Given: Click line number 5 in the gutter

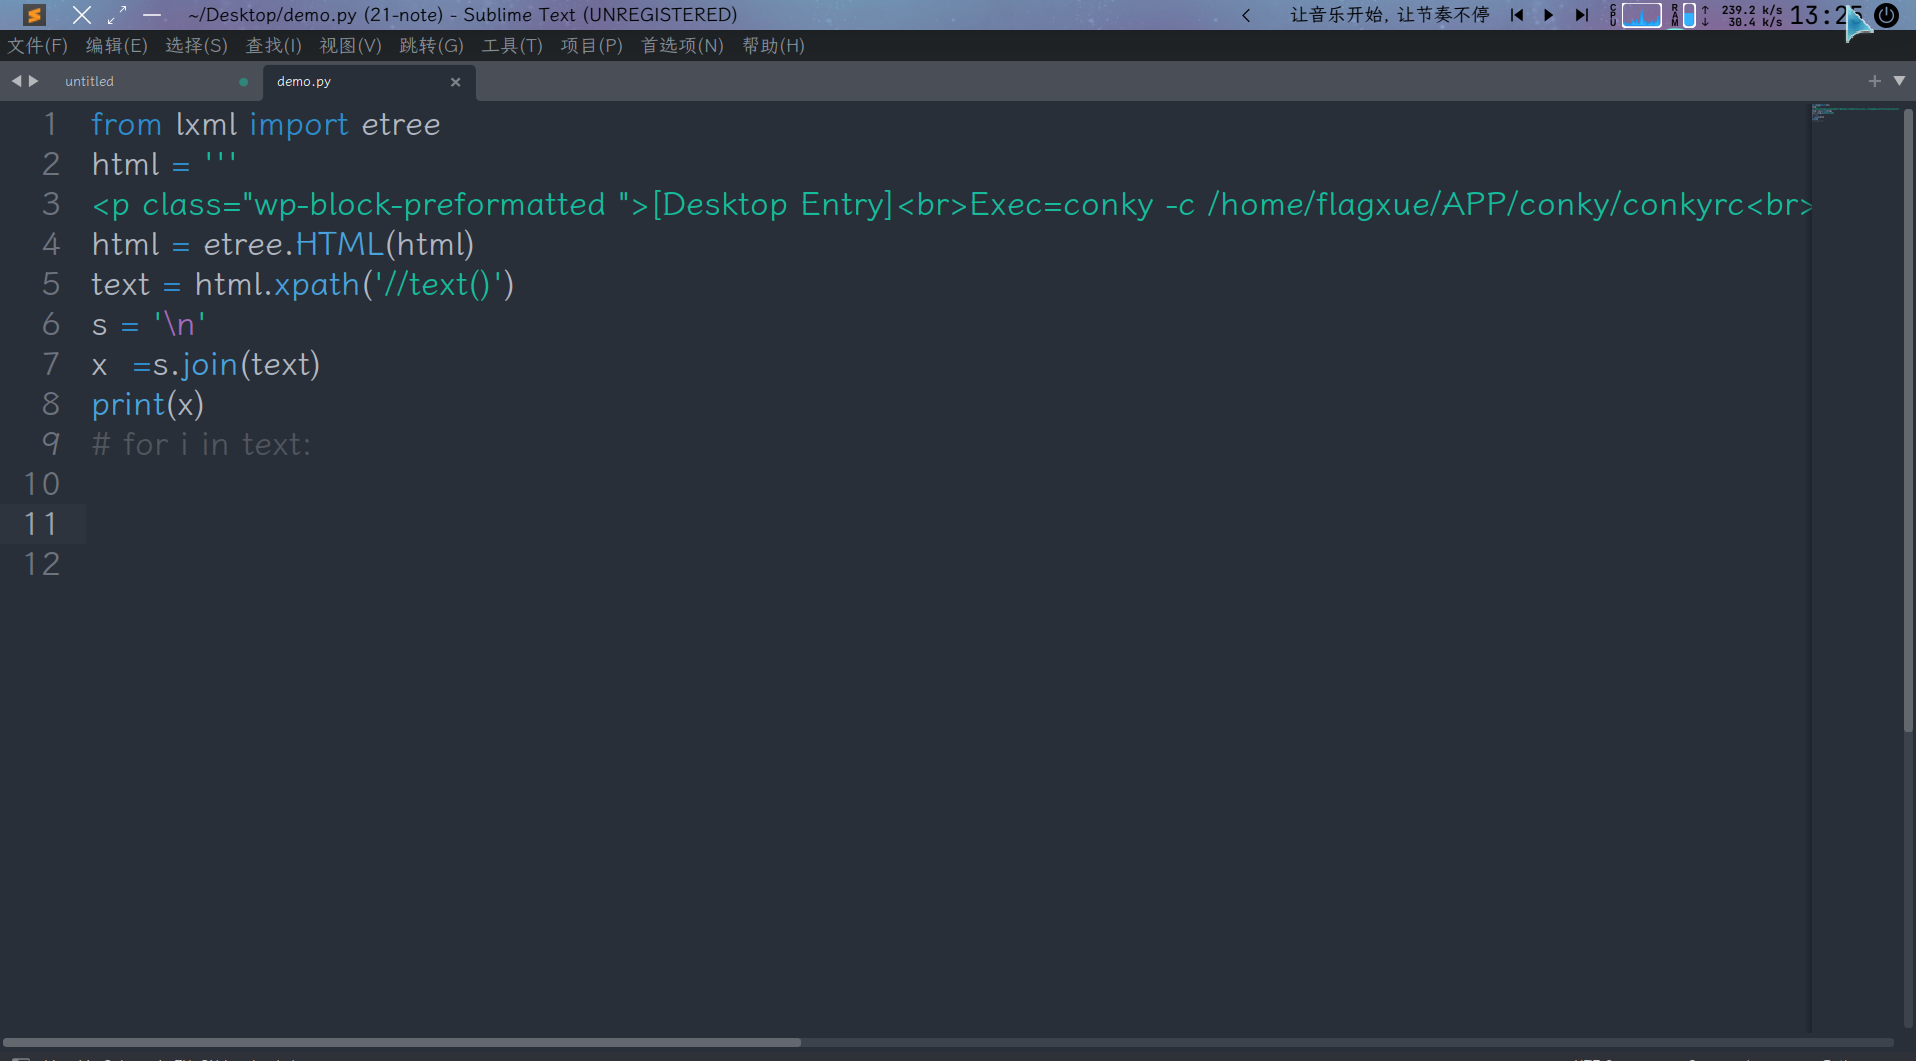Looking at the screenshot, I should [50, 284].
